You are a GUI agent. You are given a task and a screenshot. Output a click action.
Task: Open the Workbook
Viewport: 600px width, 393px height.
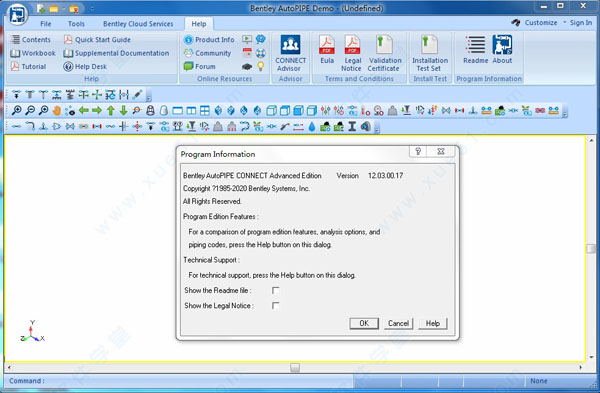click(33, 53)
